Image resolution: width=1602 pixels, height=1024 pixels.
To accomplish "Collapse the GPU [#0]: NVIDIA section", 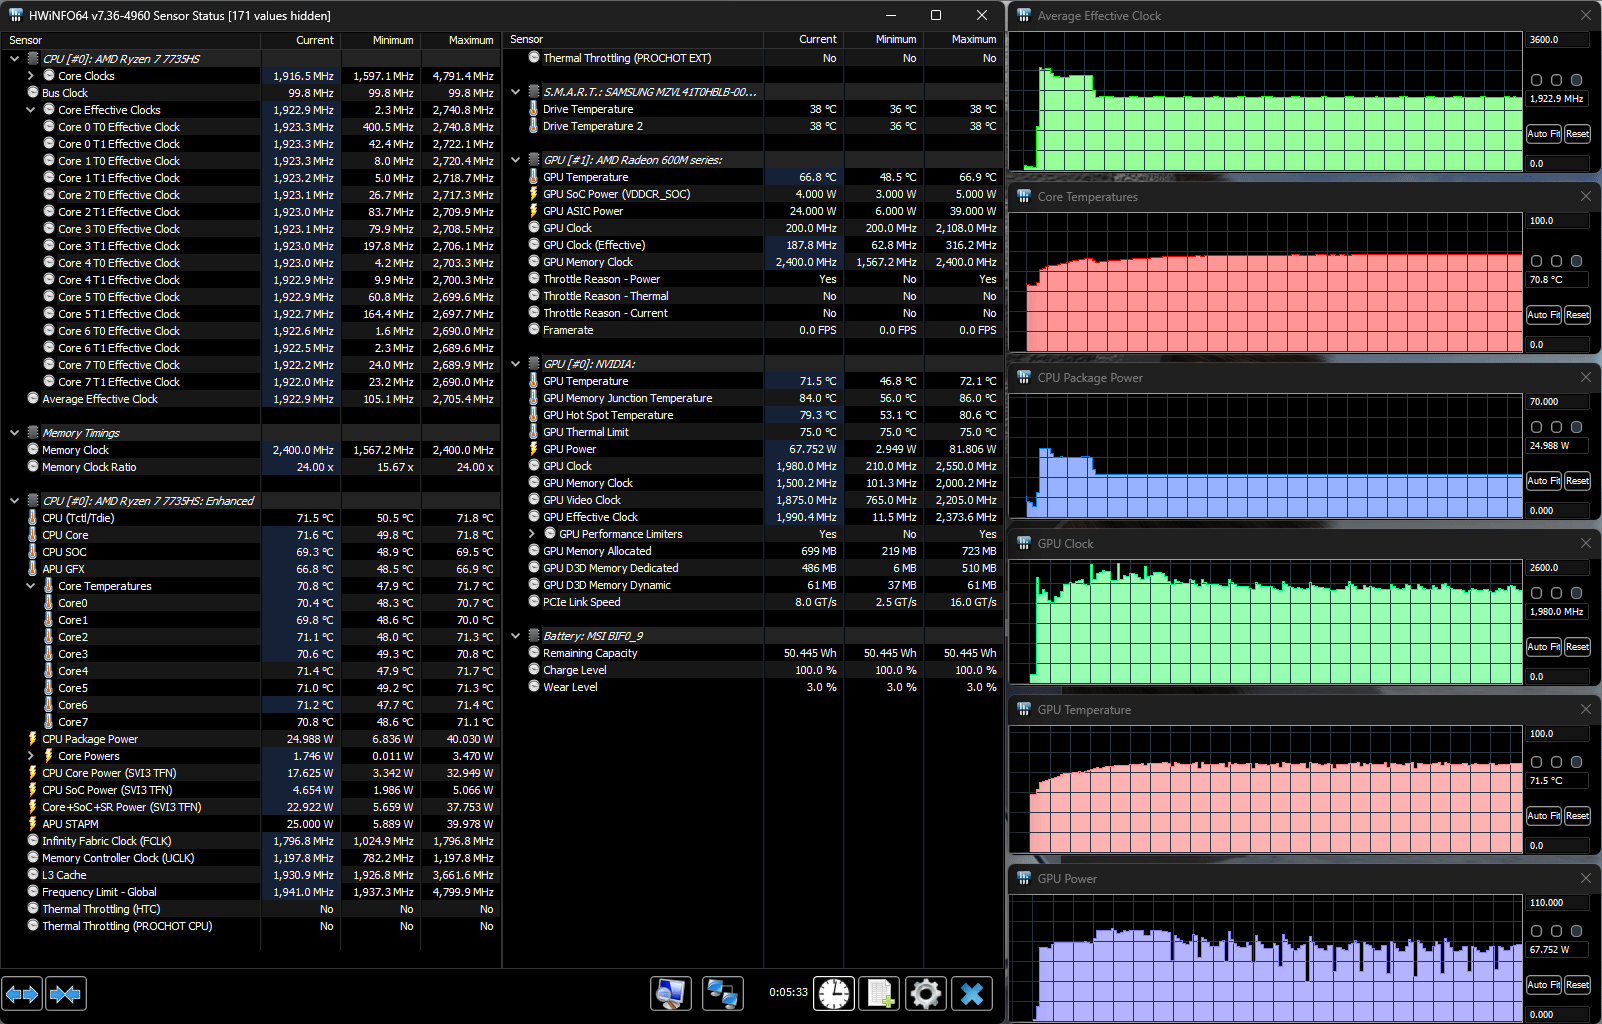I will pyautogui.click(x=516, y=364).
